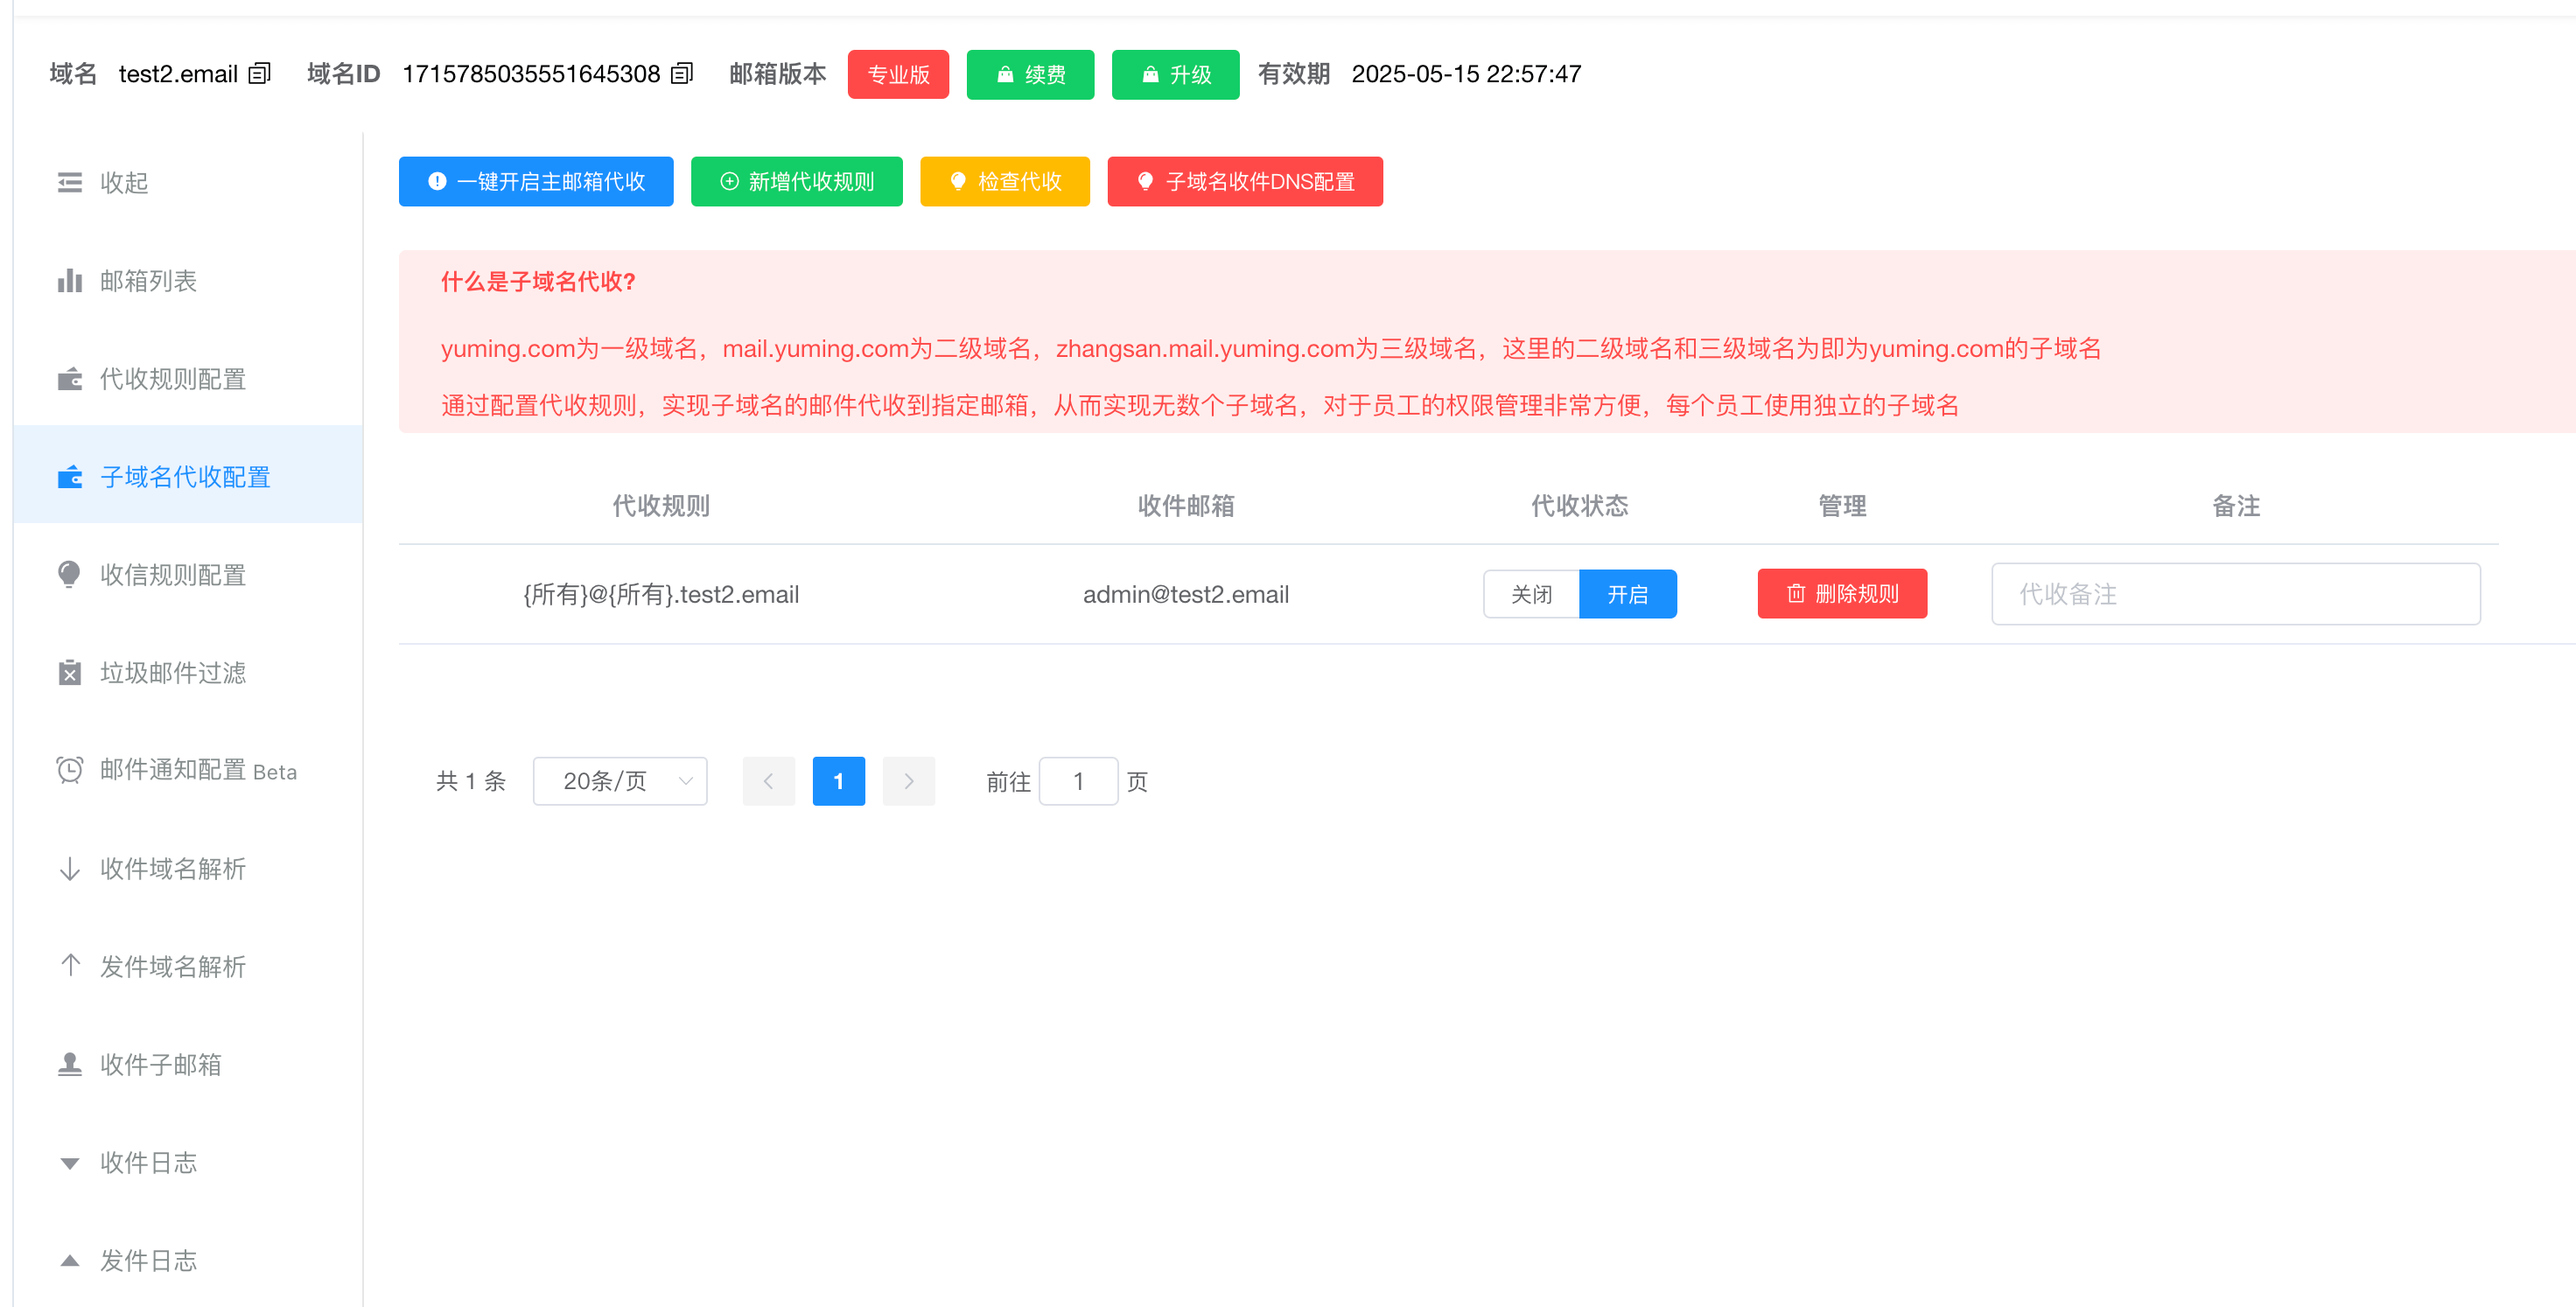Open 收信规则配置 bulb icon
Image resolution: width=2576 pixels, height=1307 pixels.
pyautogui.click(x=70, y=575)
